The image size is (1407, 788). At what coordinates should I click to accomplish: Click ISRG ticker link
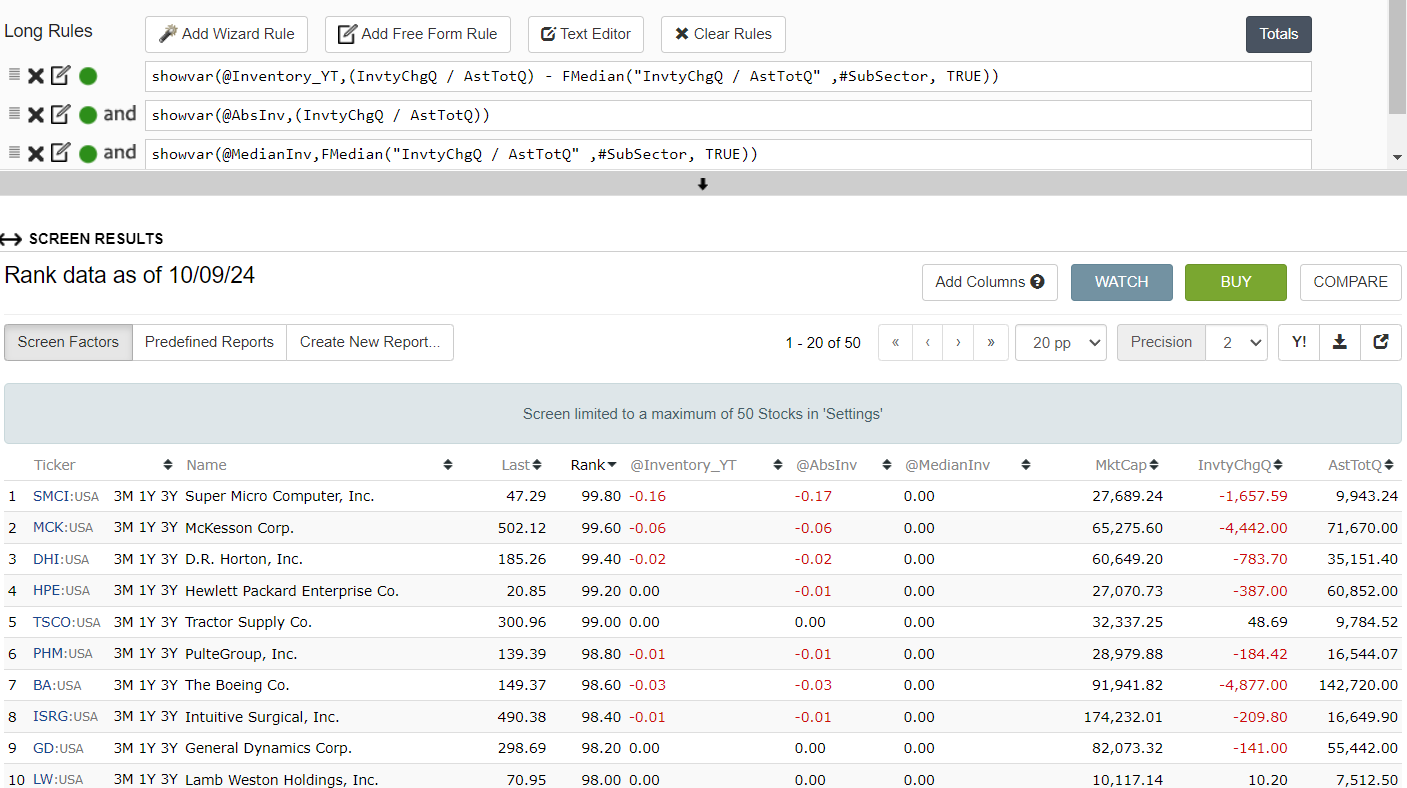(x=66, y=717)
